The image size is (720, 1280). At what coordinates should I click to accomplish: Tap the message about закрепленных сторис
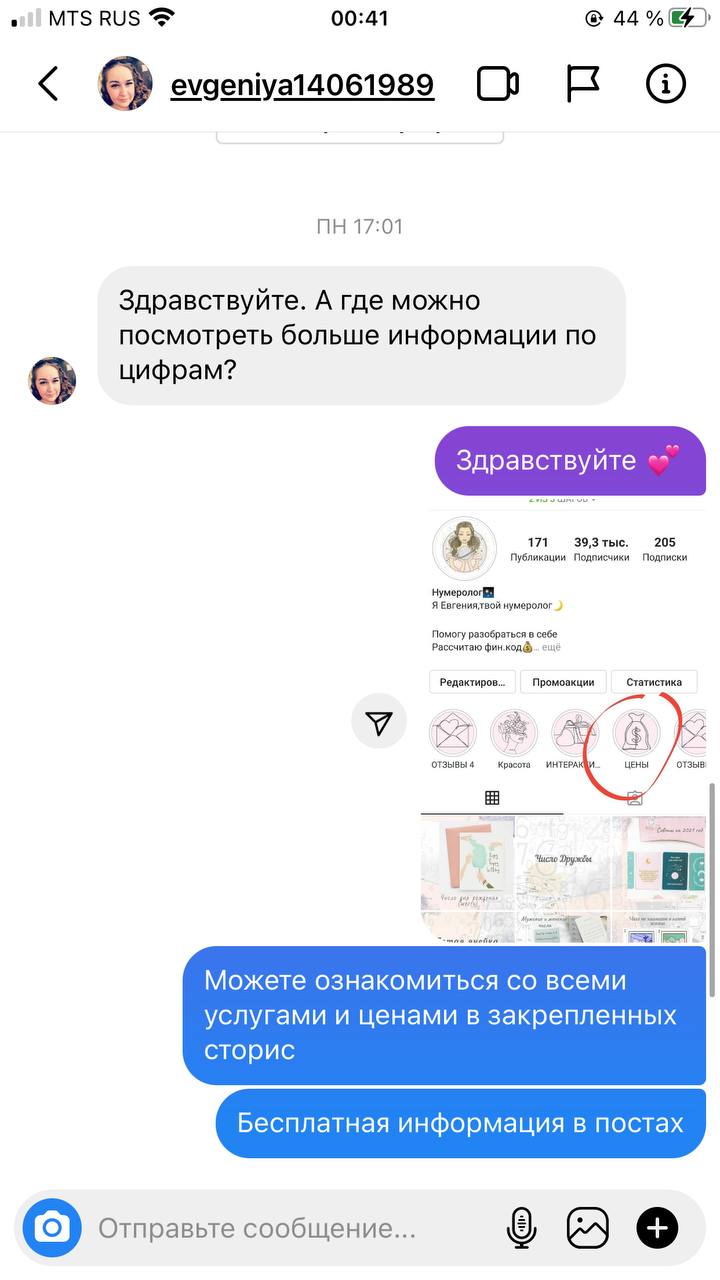tap(444, 1016)
